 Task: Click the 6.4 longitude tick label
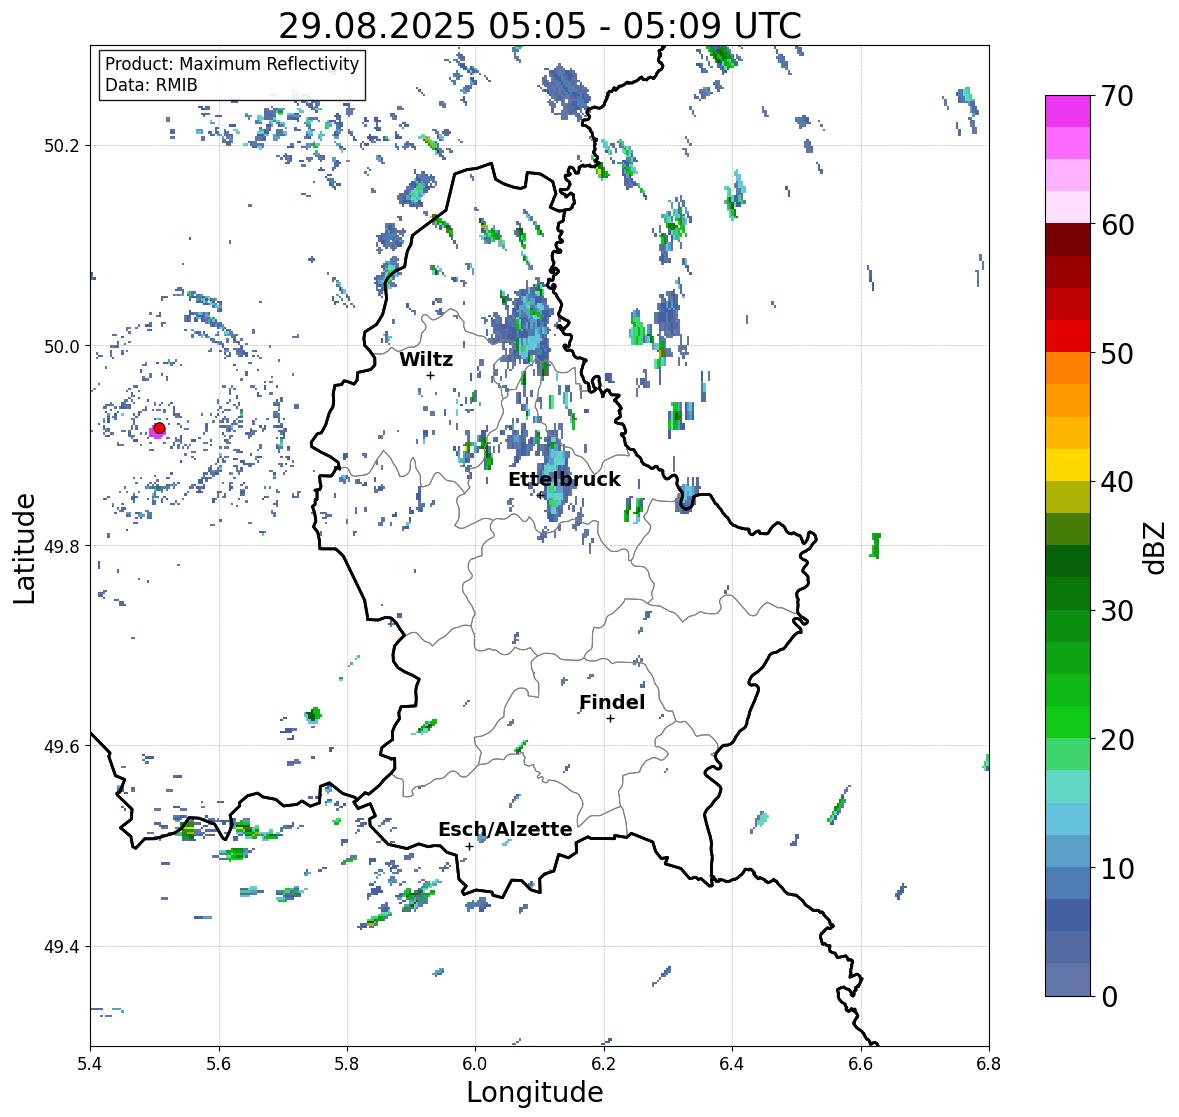[732, 1064]
